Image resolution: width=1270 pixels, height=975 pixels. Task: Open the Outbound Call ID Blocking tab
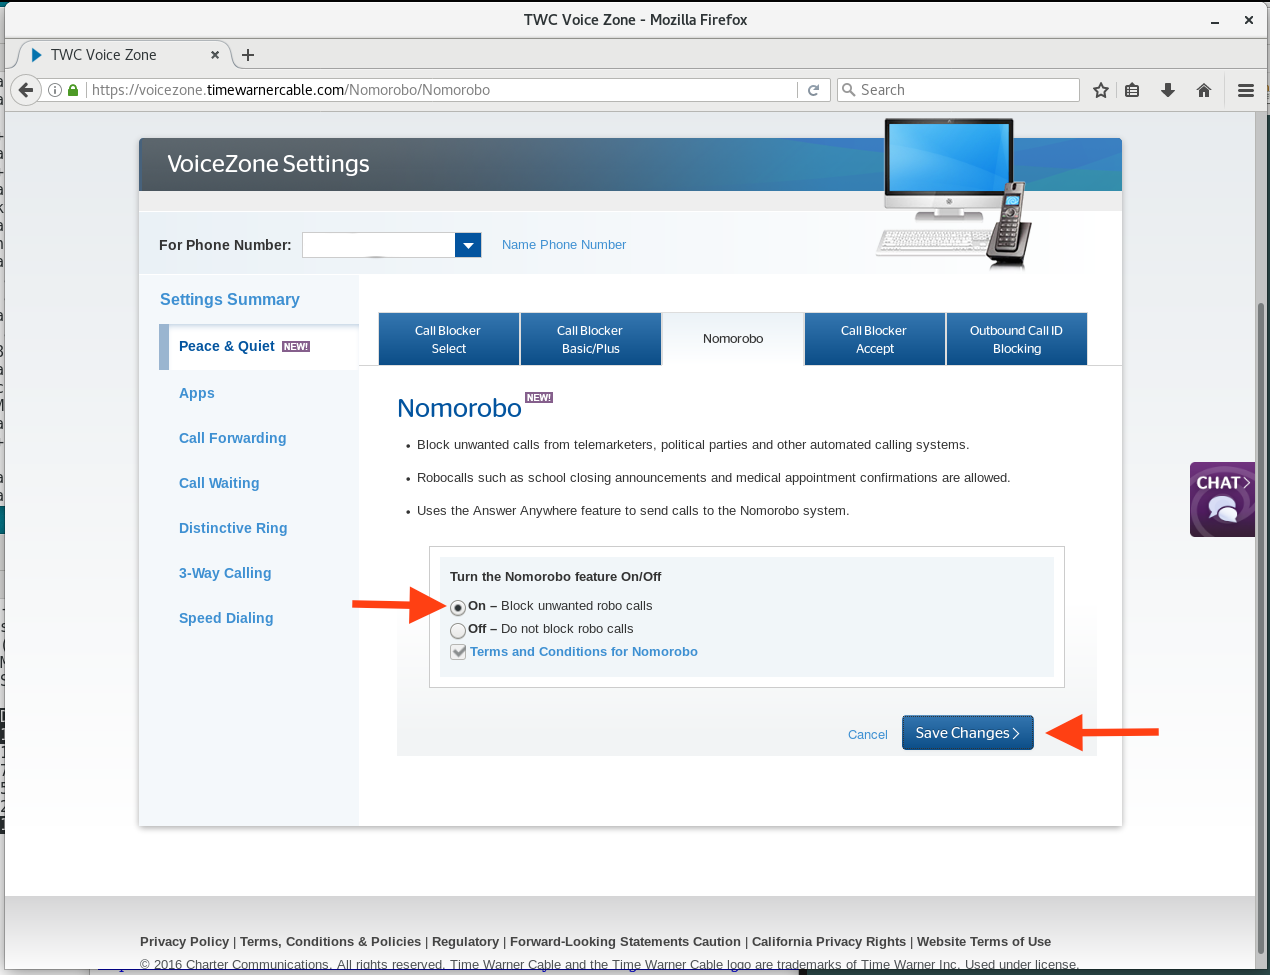[1017, 339]
